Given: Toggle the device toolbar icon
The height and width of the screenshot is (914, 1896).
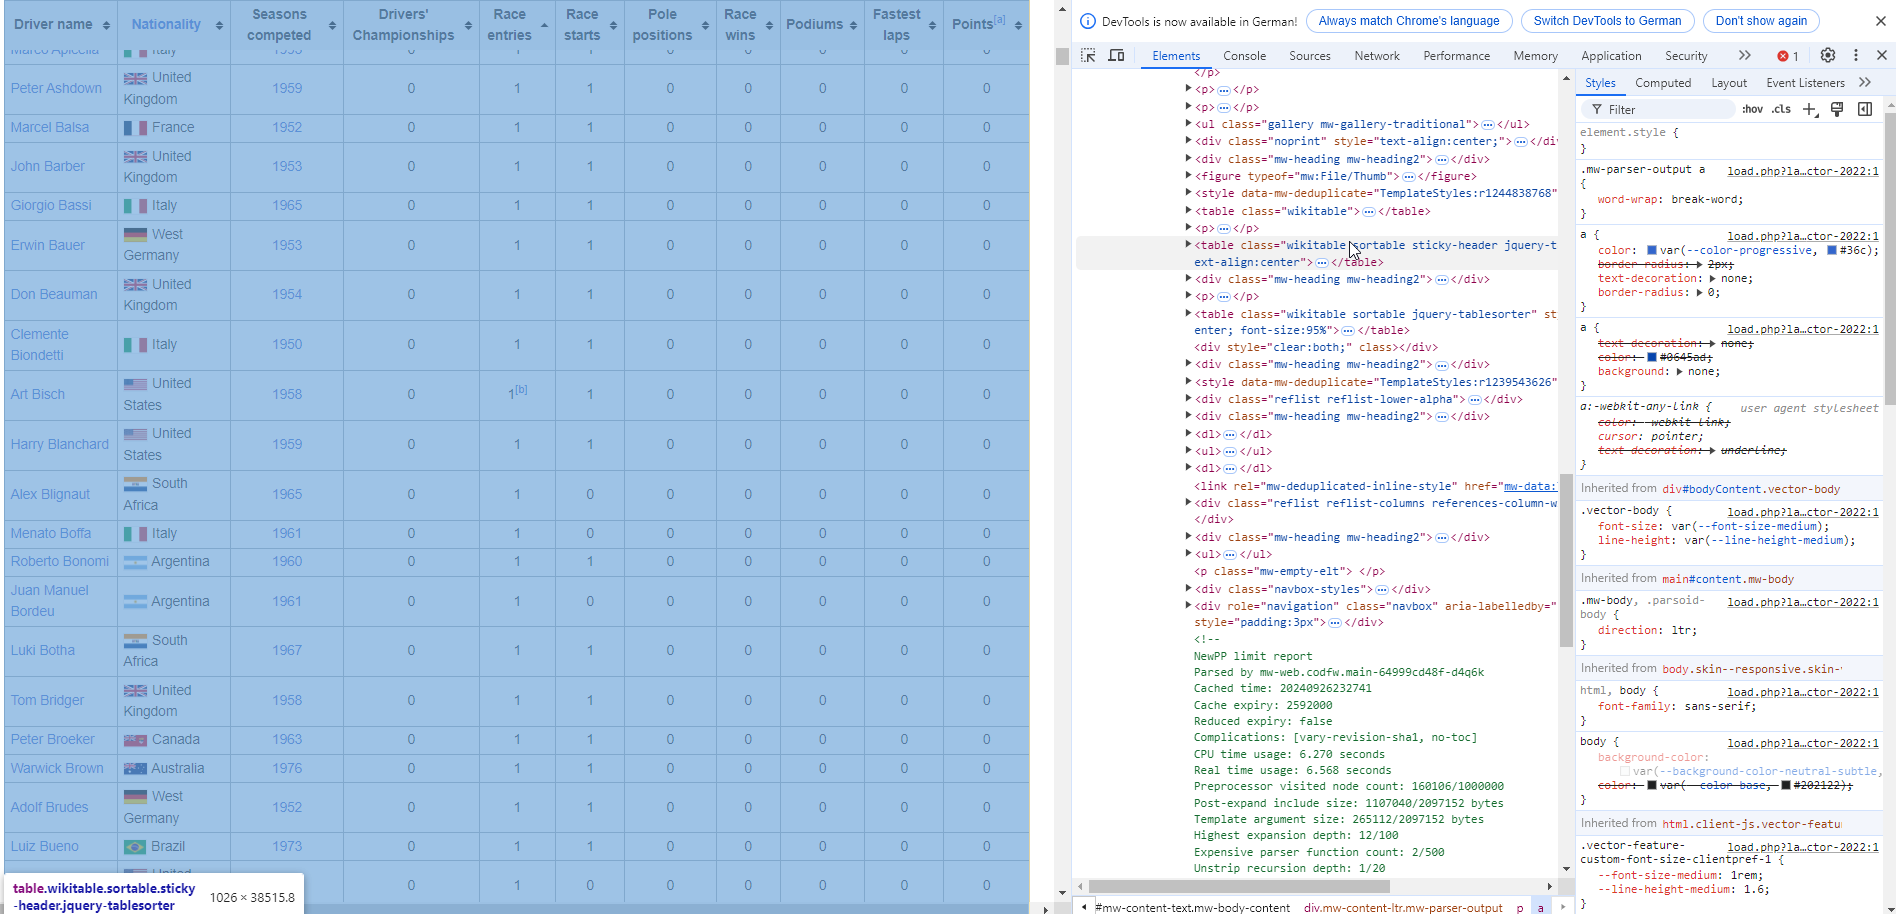Looking at the screenshot, I should [1116, 56].
